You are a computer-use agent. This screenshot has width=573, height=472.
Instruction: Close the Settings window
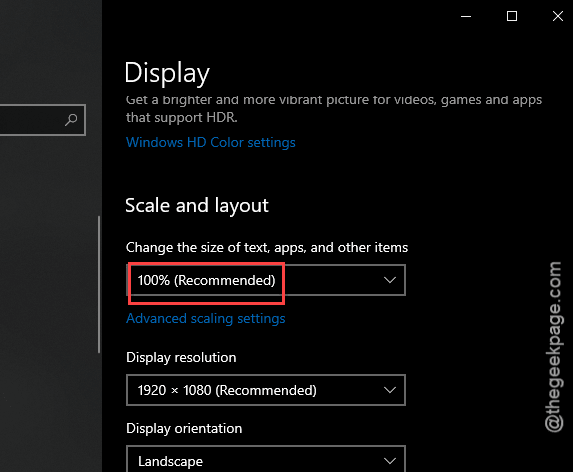click(558, 16)
